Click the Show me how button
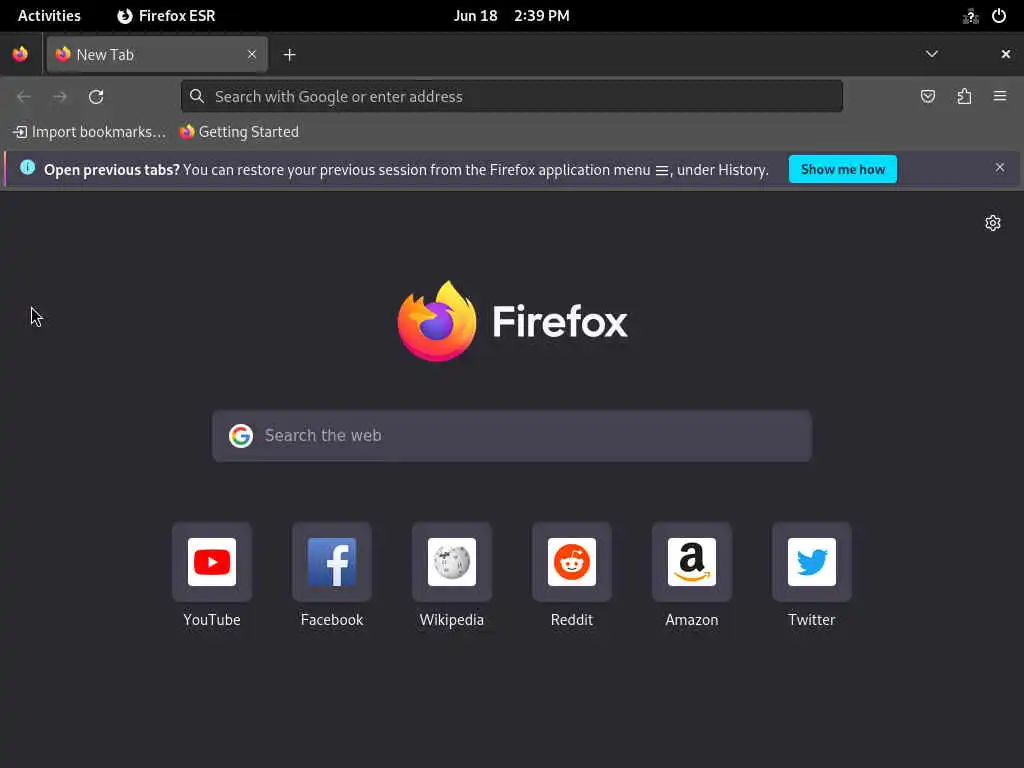The image size is (1024, 768). click(x=842, y=169)
